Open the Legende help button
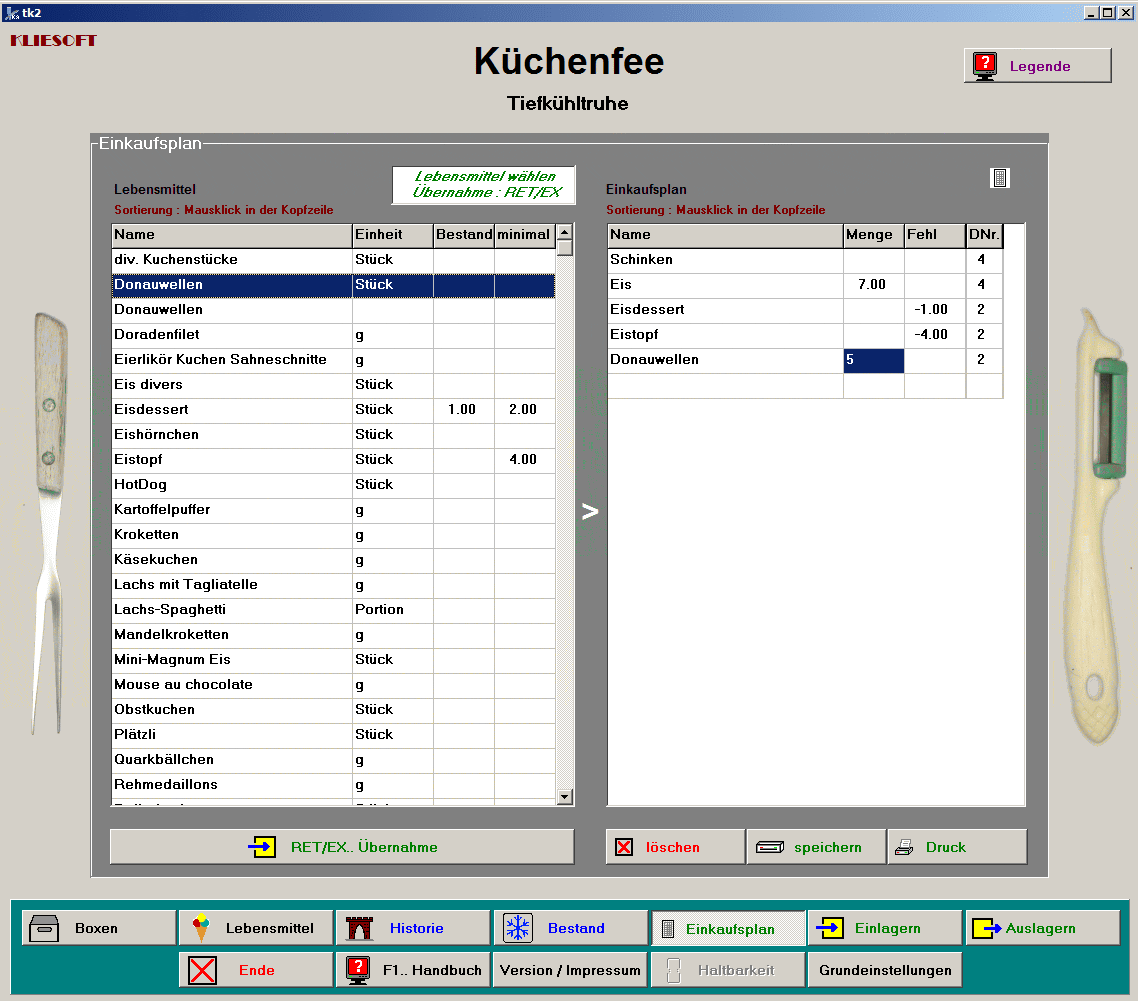Image resolution: width=1138 pixels, height=1001 pixels. [1037, 66]
